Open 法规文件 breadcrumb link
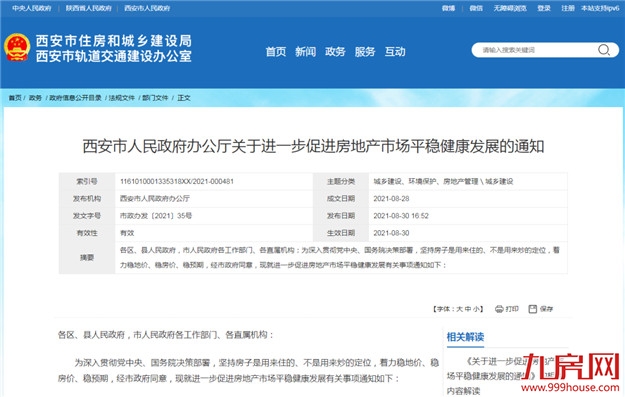The height and width of the screenshot is (397, 625). pyautogui.click(x=122, y=98)
